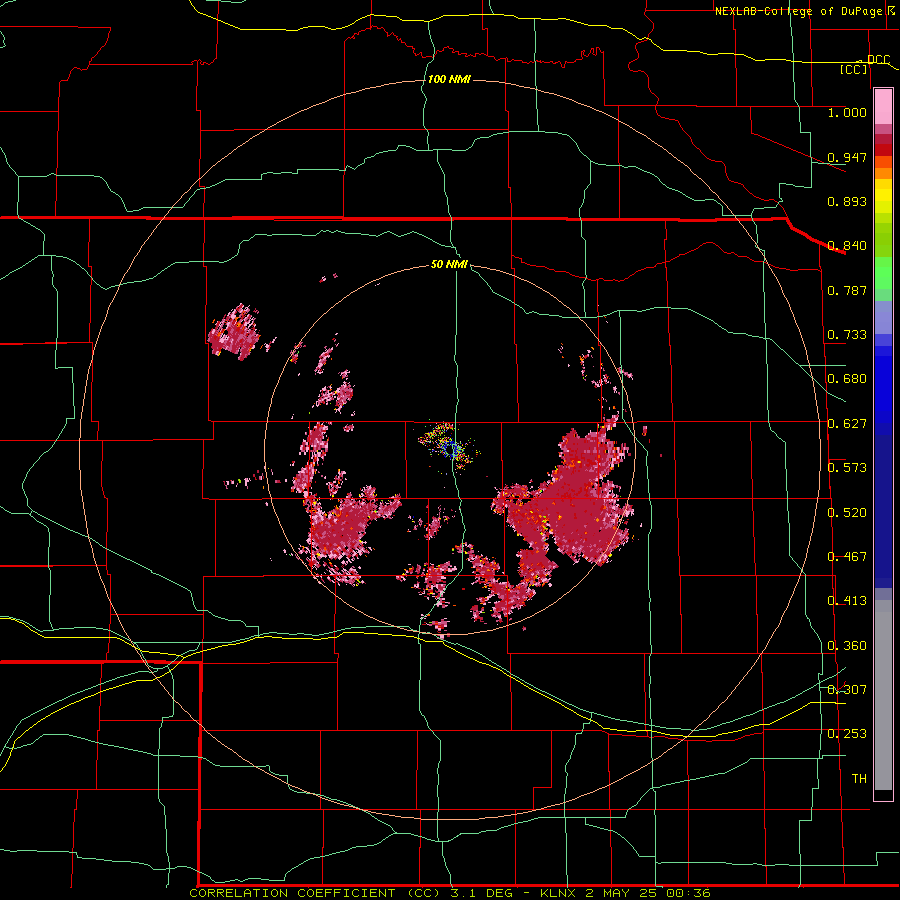Viewport: 900px width, 900px height.
Task: Click the 0.787 legend value
Action: click(847, 290)
